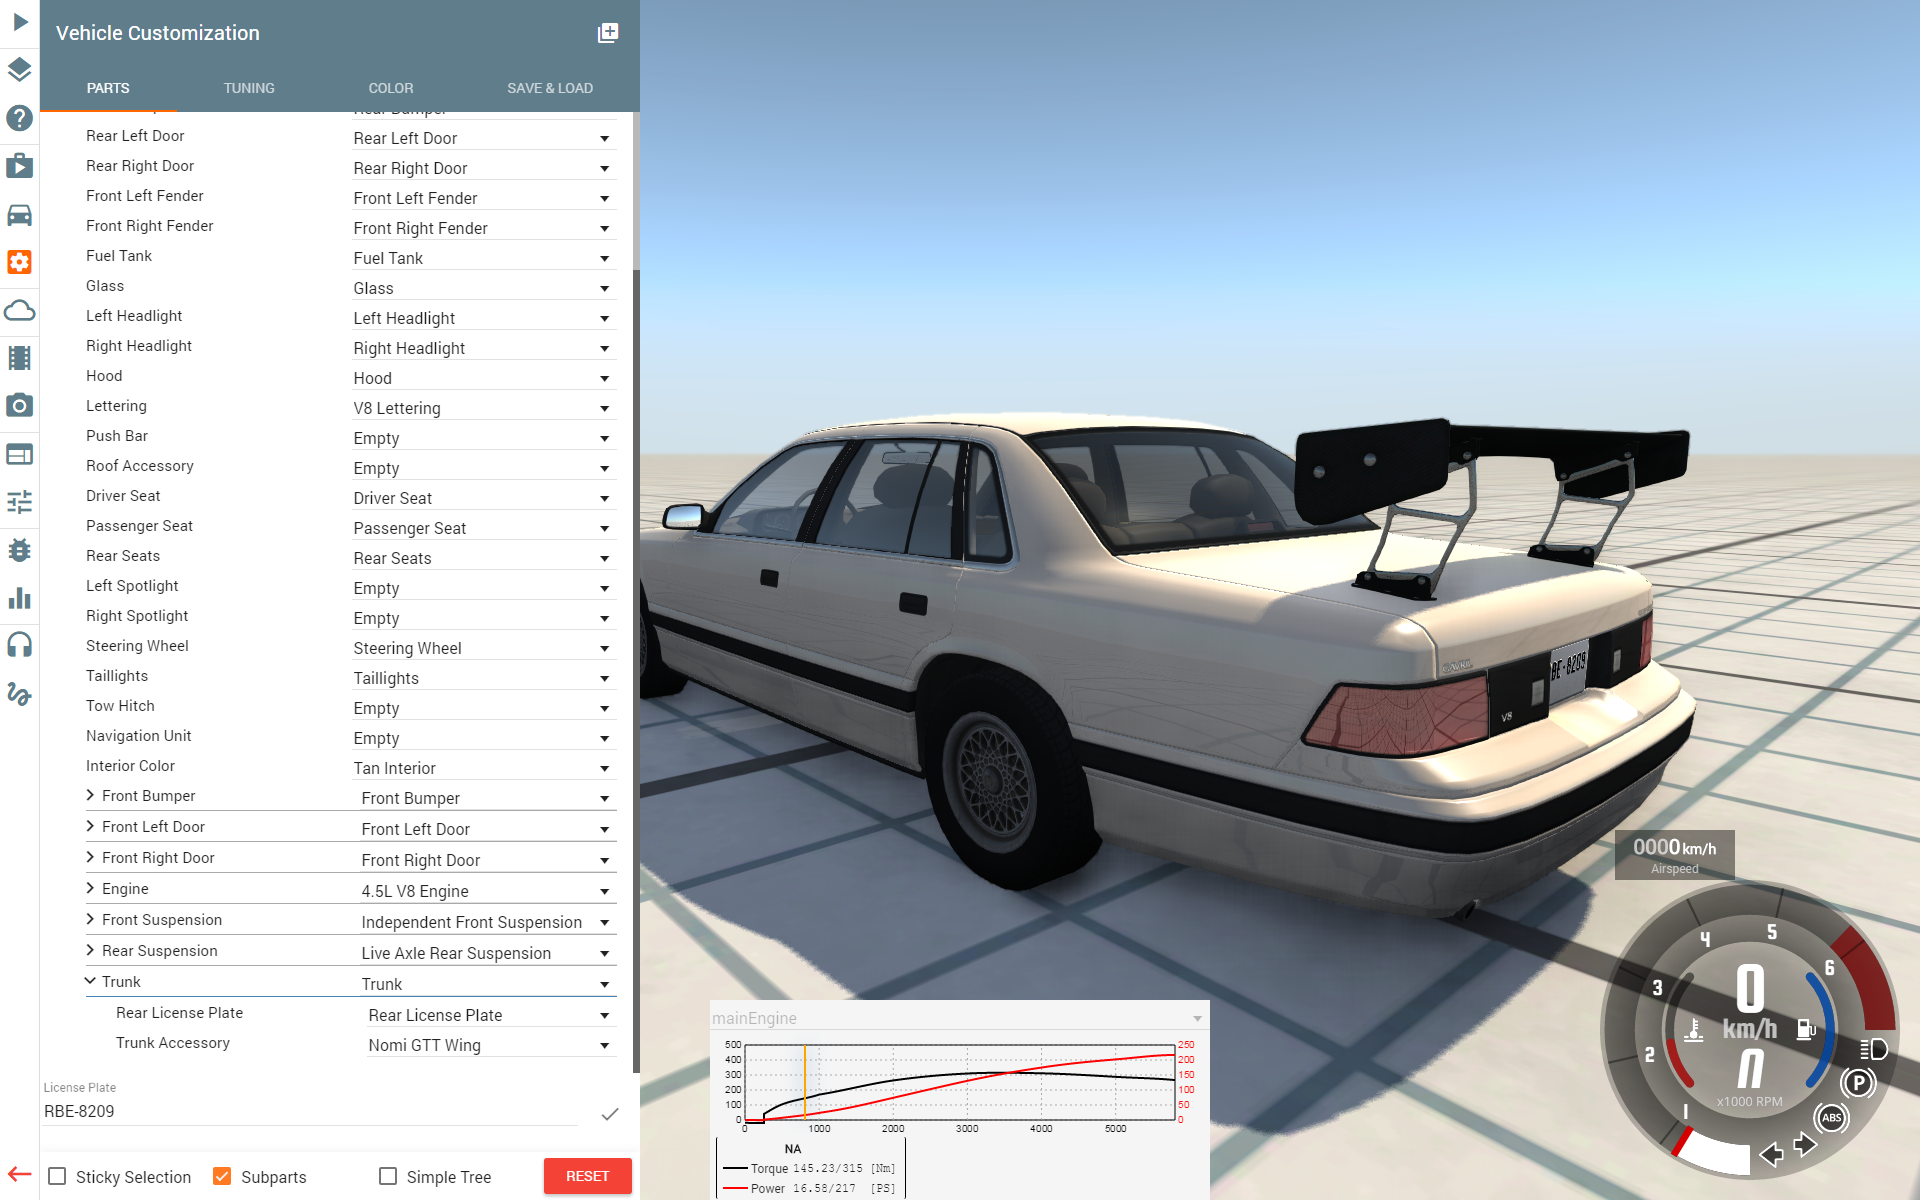Viewport: 1920px width, 1200px height.
Task: Open the UI apps layout icon
Action: click(x=20, y=454)
